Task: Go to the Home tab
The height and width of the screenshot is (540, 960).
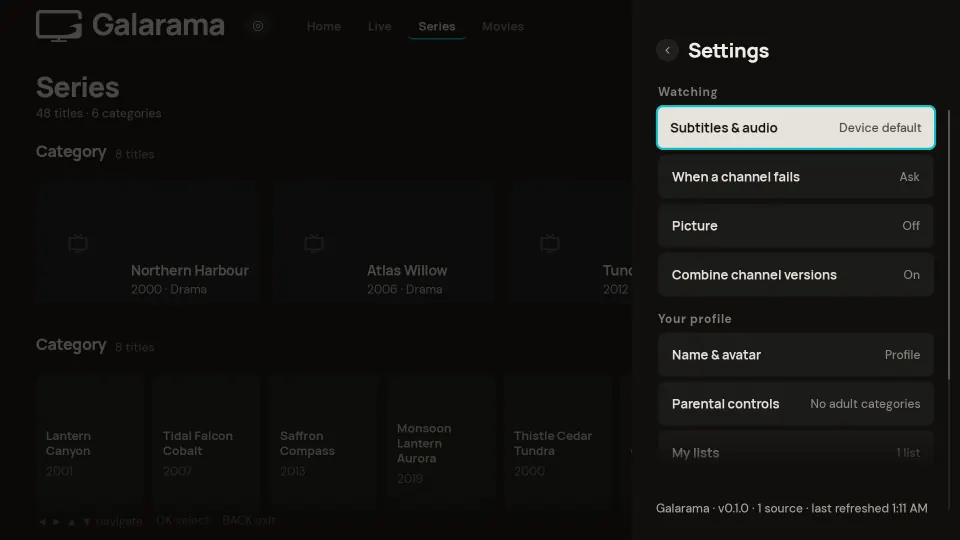Action: coord(324,26)
